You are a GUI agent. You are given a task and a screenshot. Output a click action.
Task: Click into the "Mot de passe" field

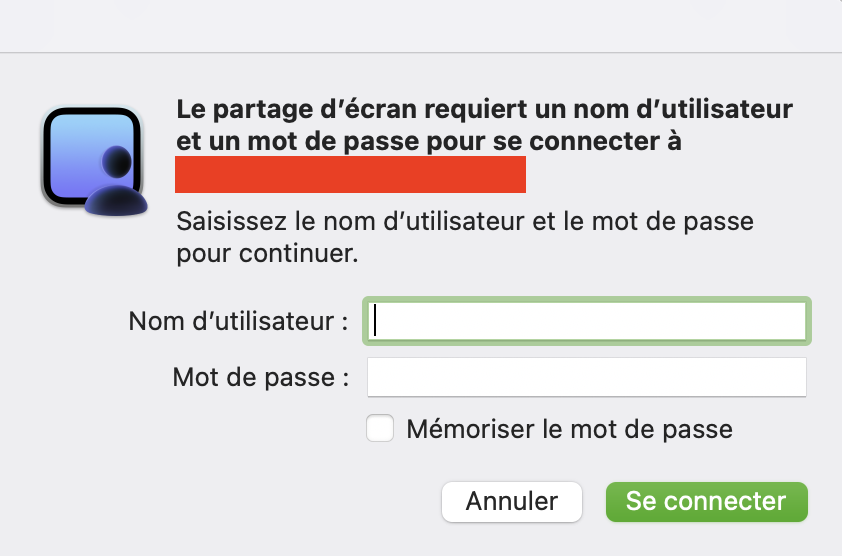pyautogui.click(x=586, y=378)
